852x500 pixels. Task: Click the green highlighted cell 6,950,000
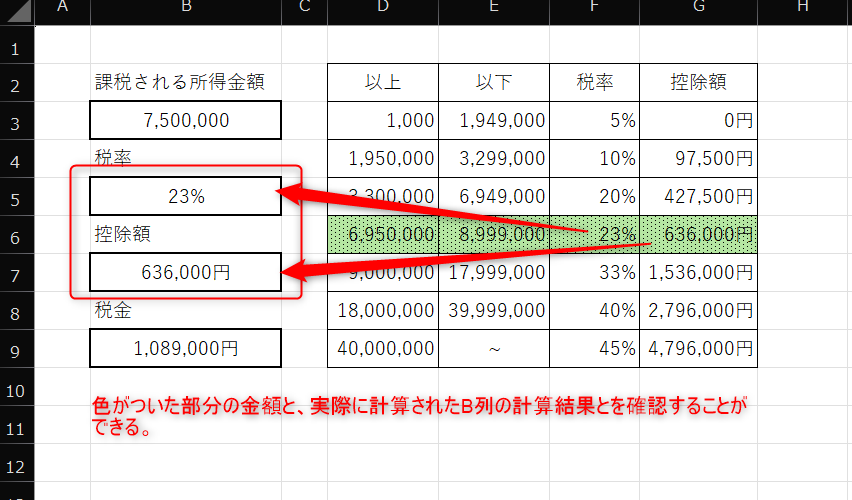383,234
